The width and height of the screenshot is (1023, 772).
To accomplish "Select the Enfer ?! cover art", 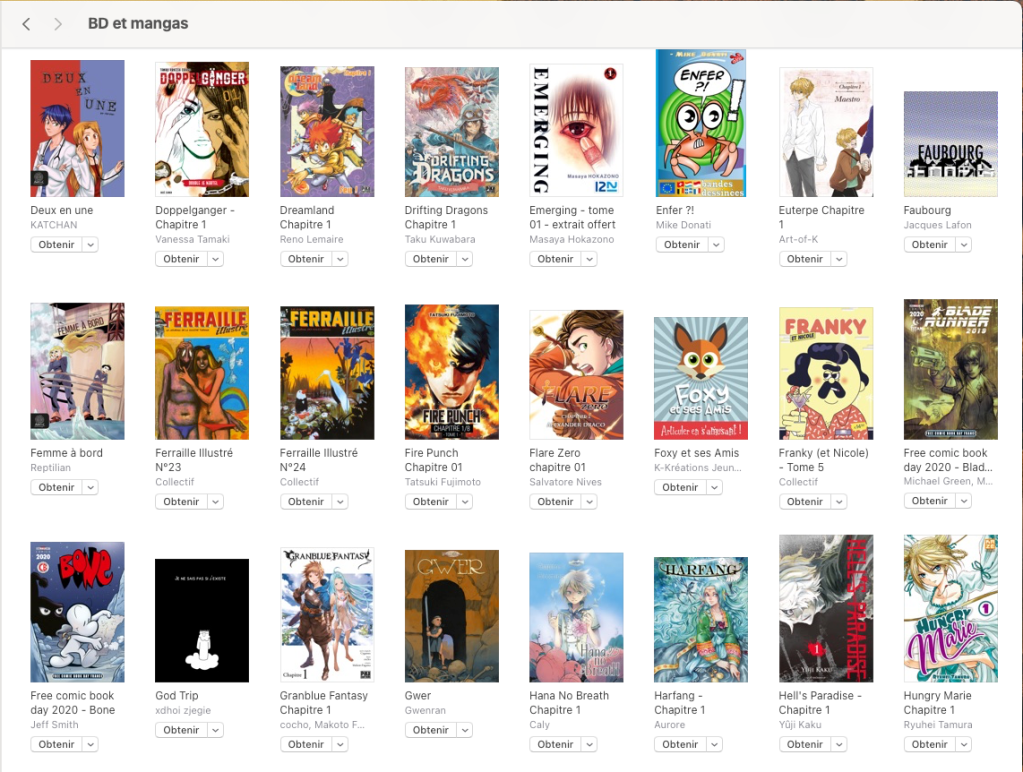I will [x=701, y=123].
